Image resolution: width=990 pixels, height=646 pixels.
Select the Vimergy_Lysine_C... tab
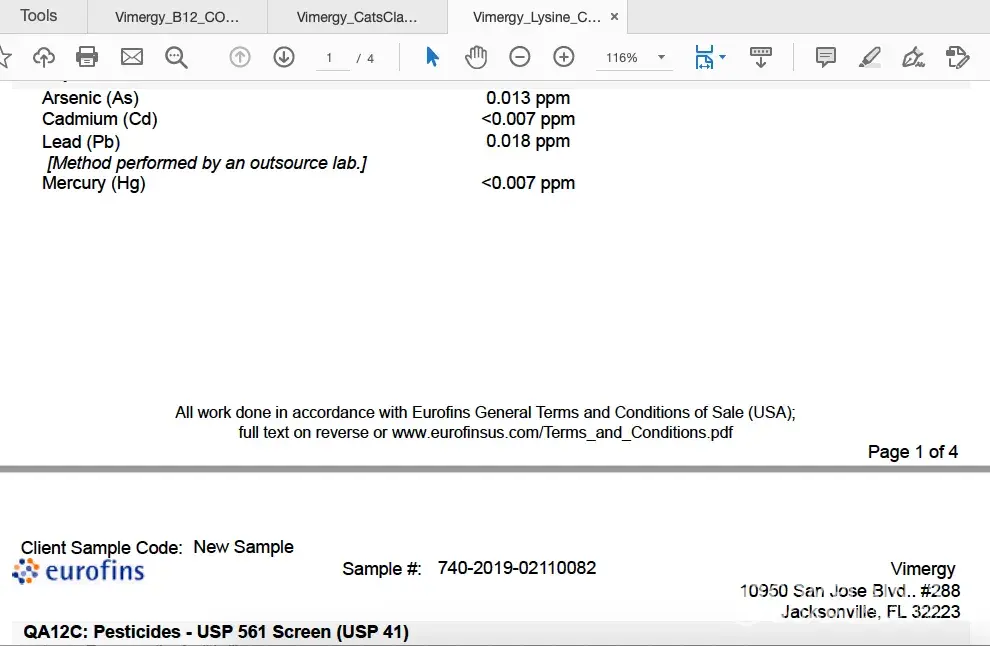(x=536, y=17)
